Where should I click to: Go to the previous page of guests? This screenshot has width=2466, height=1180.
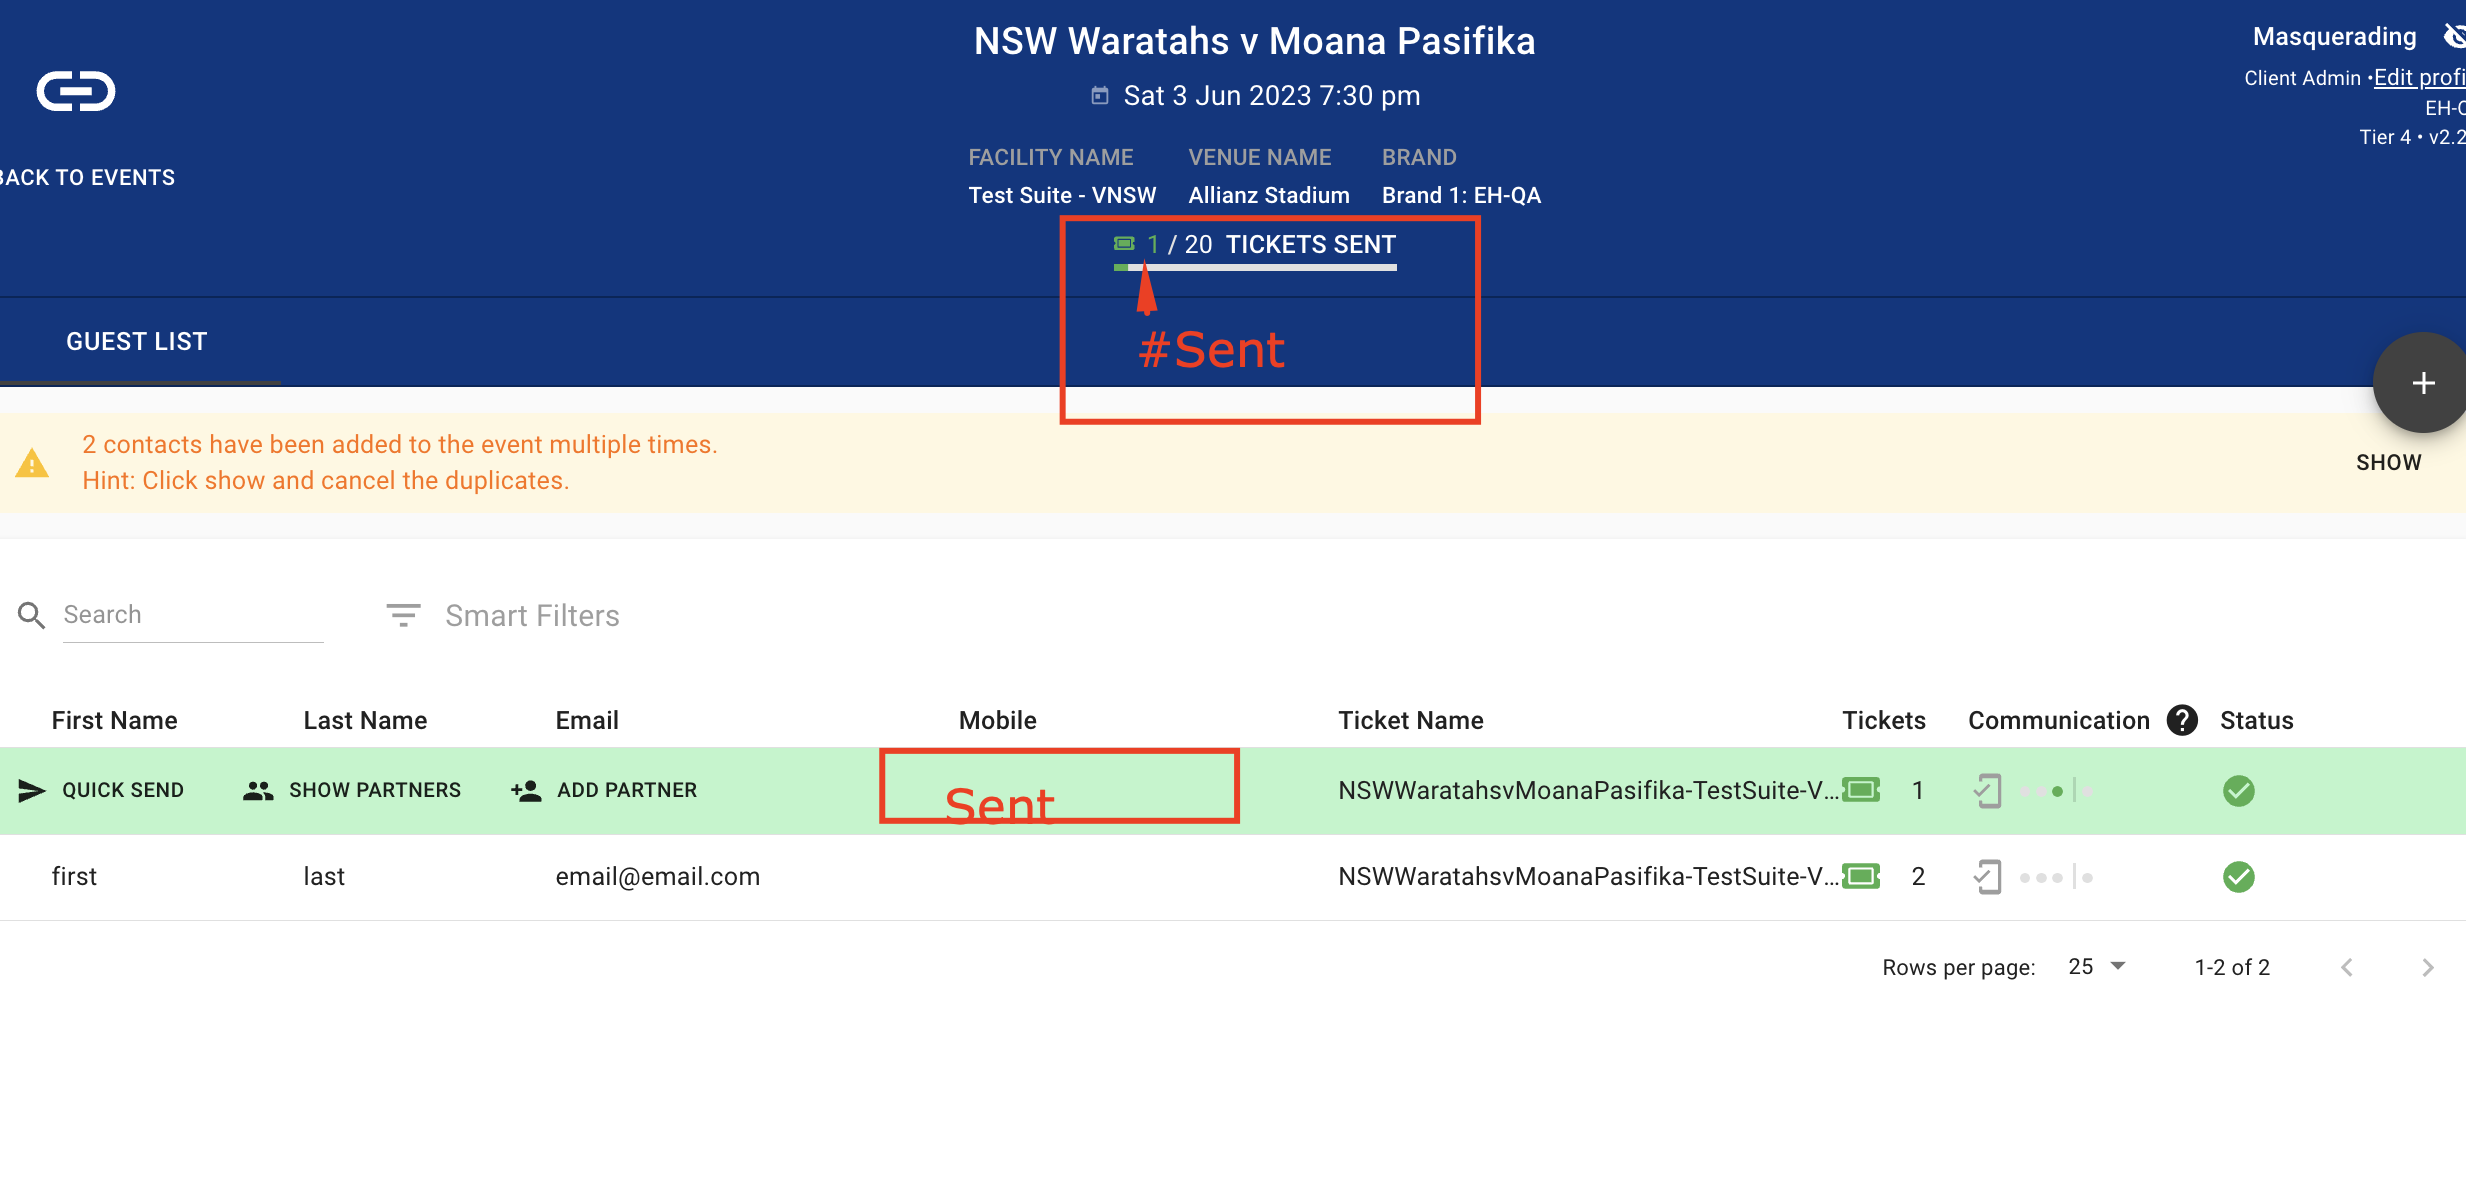tap(2347, 967)
